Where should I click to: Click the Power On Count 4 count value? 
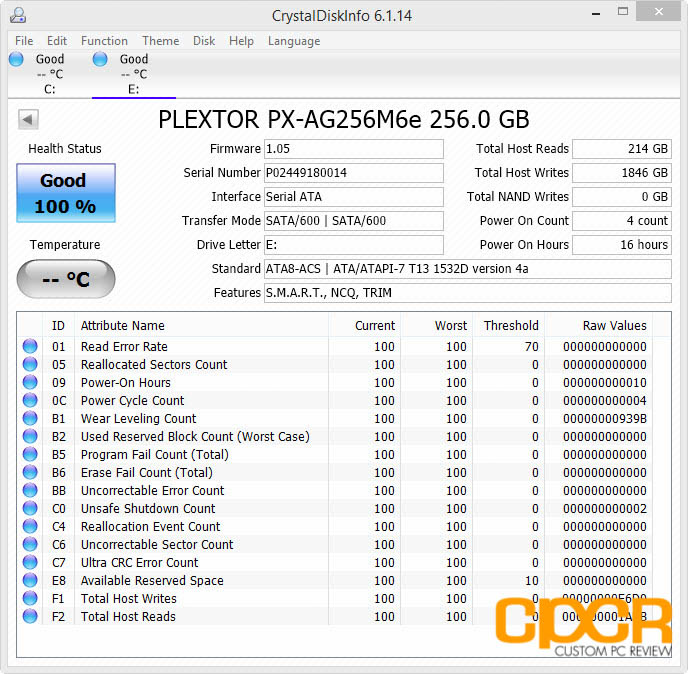(622, 221)
